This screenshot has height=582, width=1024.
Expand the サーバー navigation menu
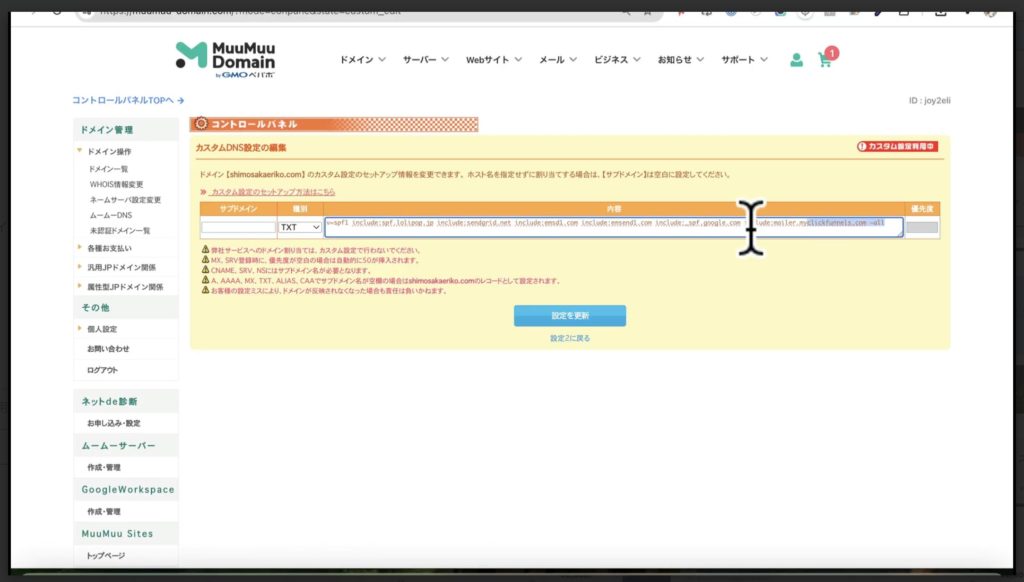pos(426,60)
